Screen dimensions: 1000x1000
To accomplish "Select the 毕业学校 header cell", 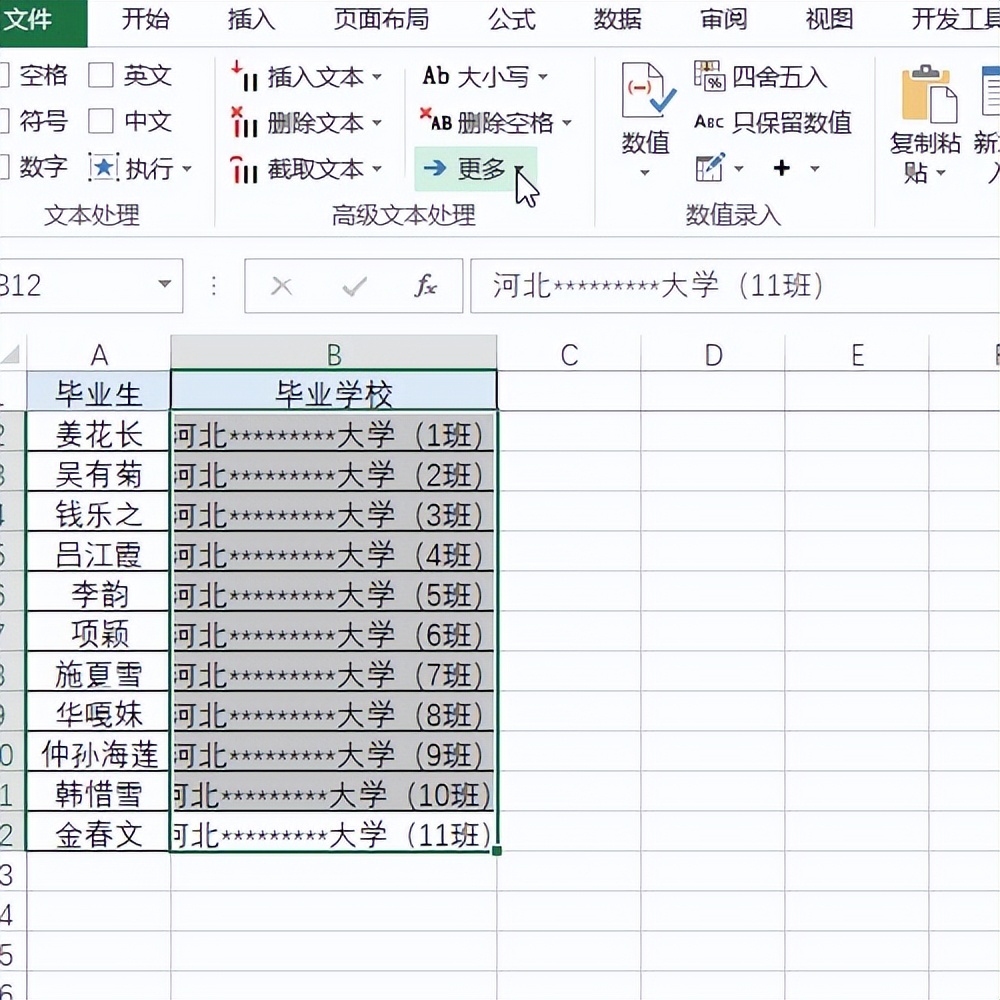I will pos(333,392).
